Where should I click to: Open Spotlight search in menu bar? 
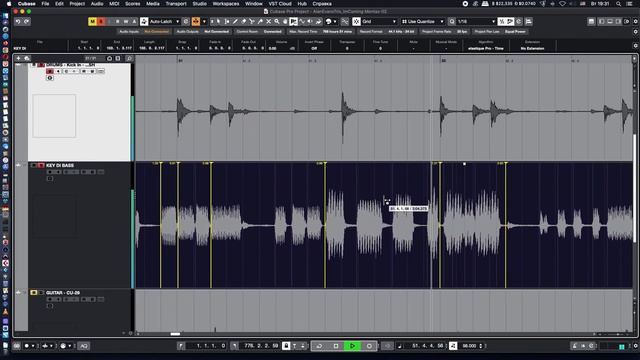(618, 4)
